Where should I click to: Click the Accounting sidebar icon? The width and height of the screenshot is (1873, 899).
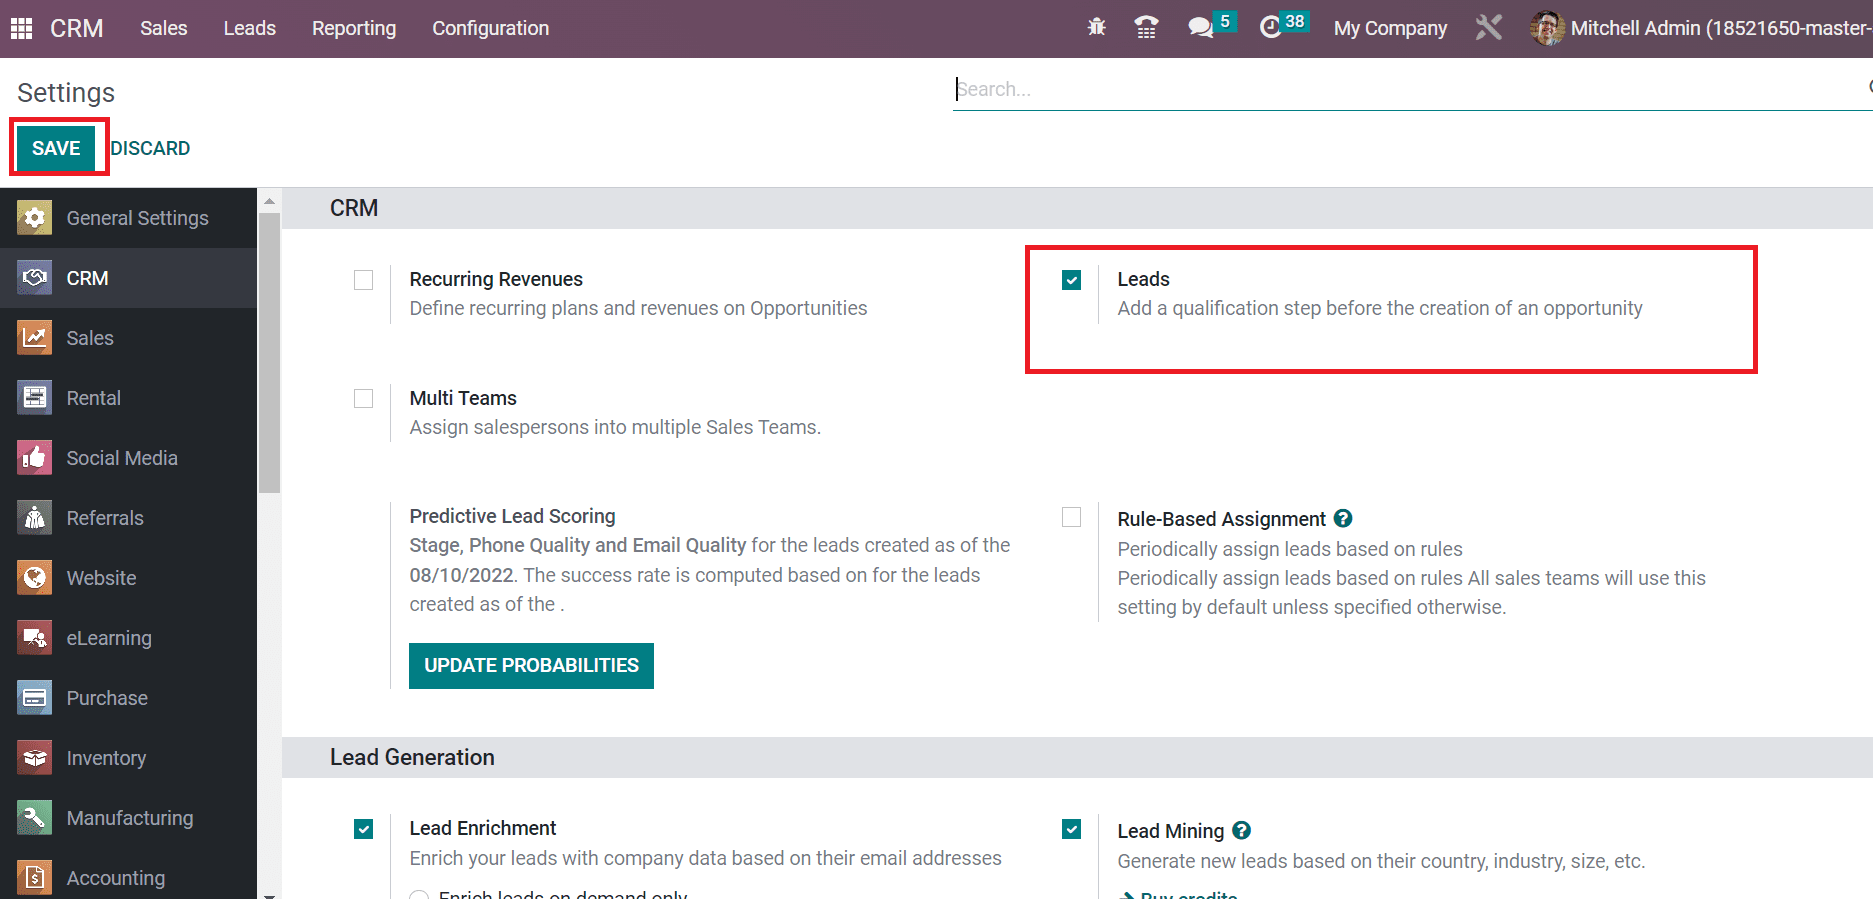35,878
